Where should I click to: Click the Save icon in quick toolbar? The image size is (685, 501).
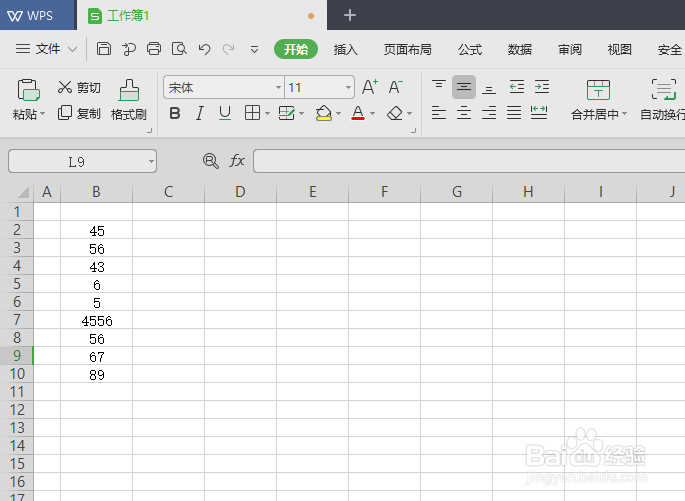click(x=104, y=49)
